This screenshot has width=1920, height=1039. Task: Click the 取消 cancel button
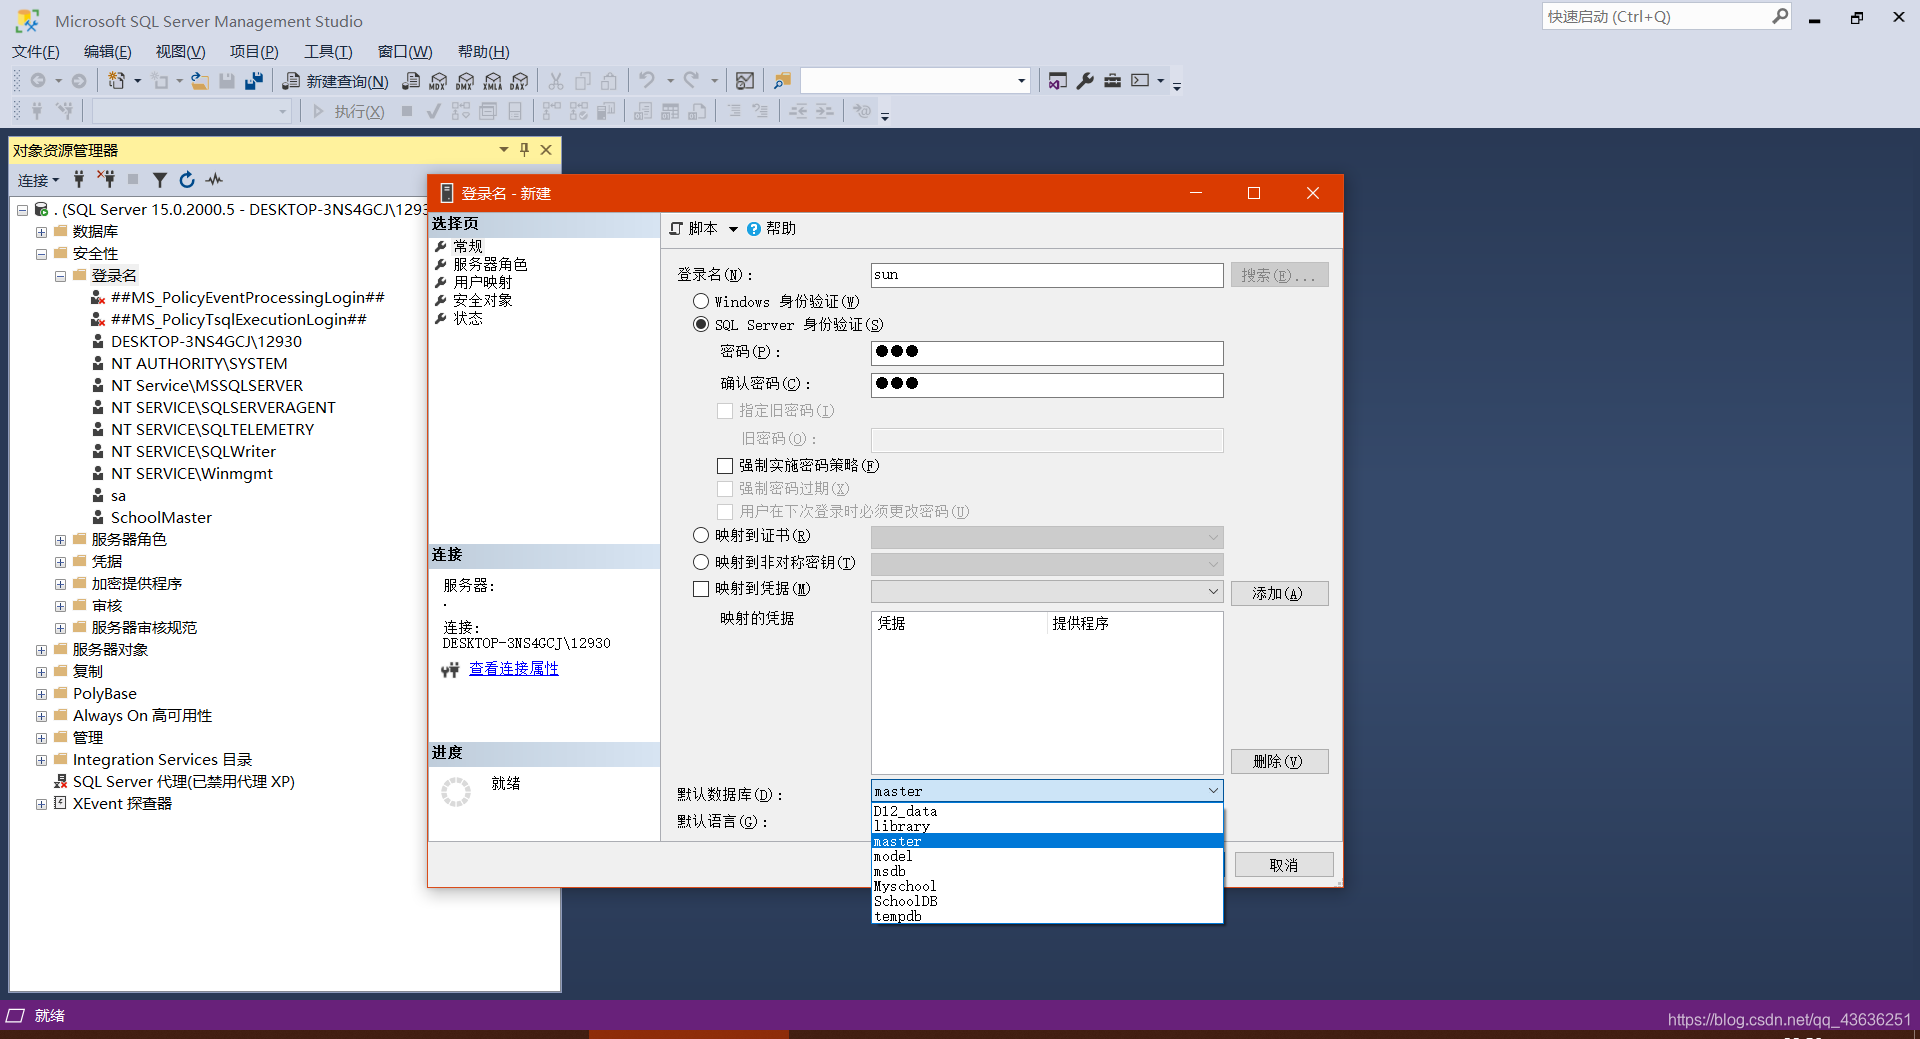click(x=1284, y=865)
